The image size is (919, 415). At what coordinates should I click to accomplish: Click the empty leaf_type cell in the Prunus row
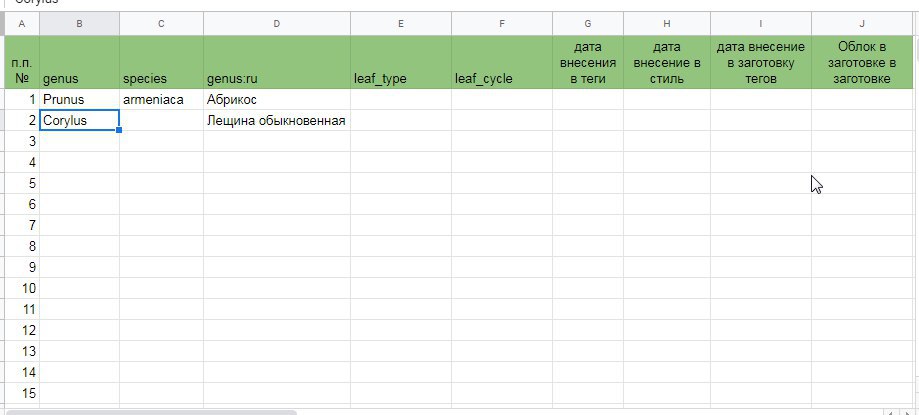[401, 100]
